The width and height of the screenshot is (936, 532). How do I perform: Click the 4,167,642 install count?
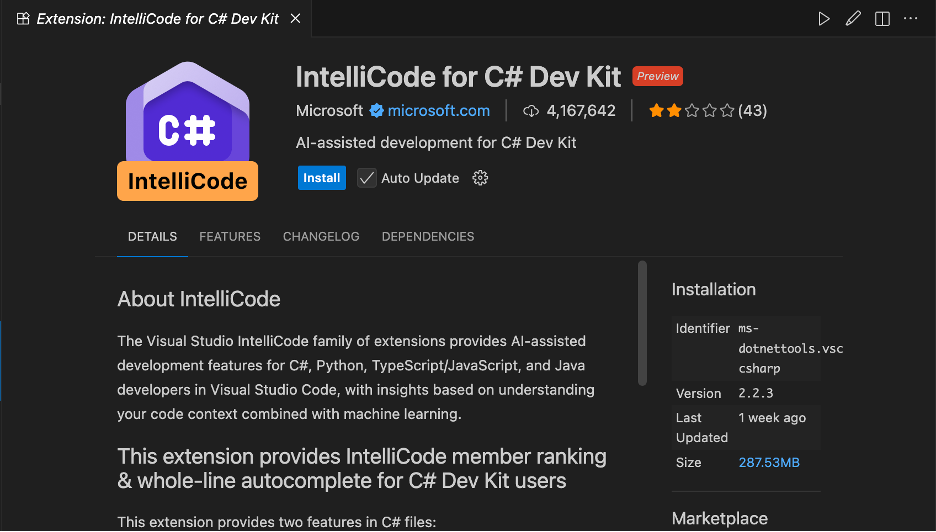point(581,110)
